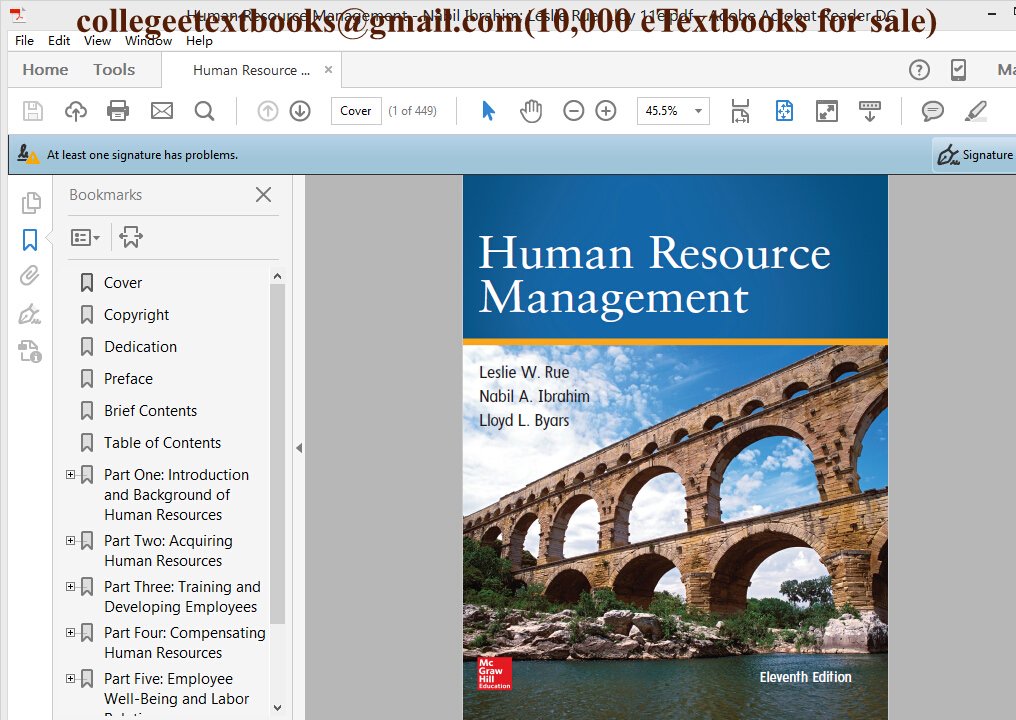This screenshot has height=720, width=1016.
Task: Open the File menu
Action: [x=24, y=40]
